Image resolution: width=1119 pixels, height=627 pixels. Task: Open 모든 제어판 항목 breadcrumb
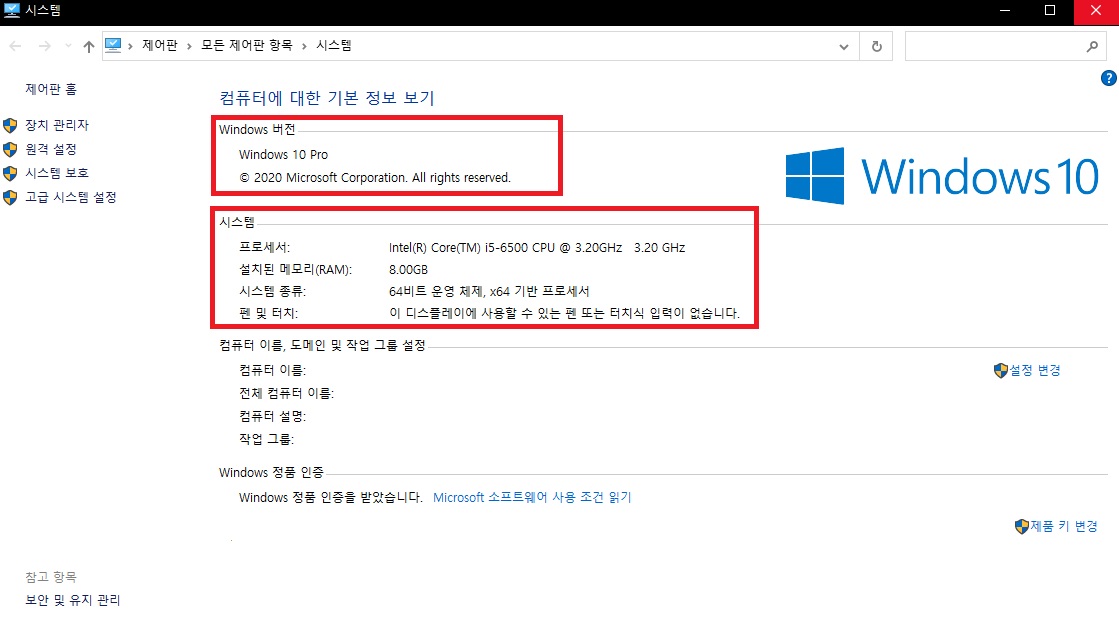pos(246,46)
